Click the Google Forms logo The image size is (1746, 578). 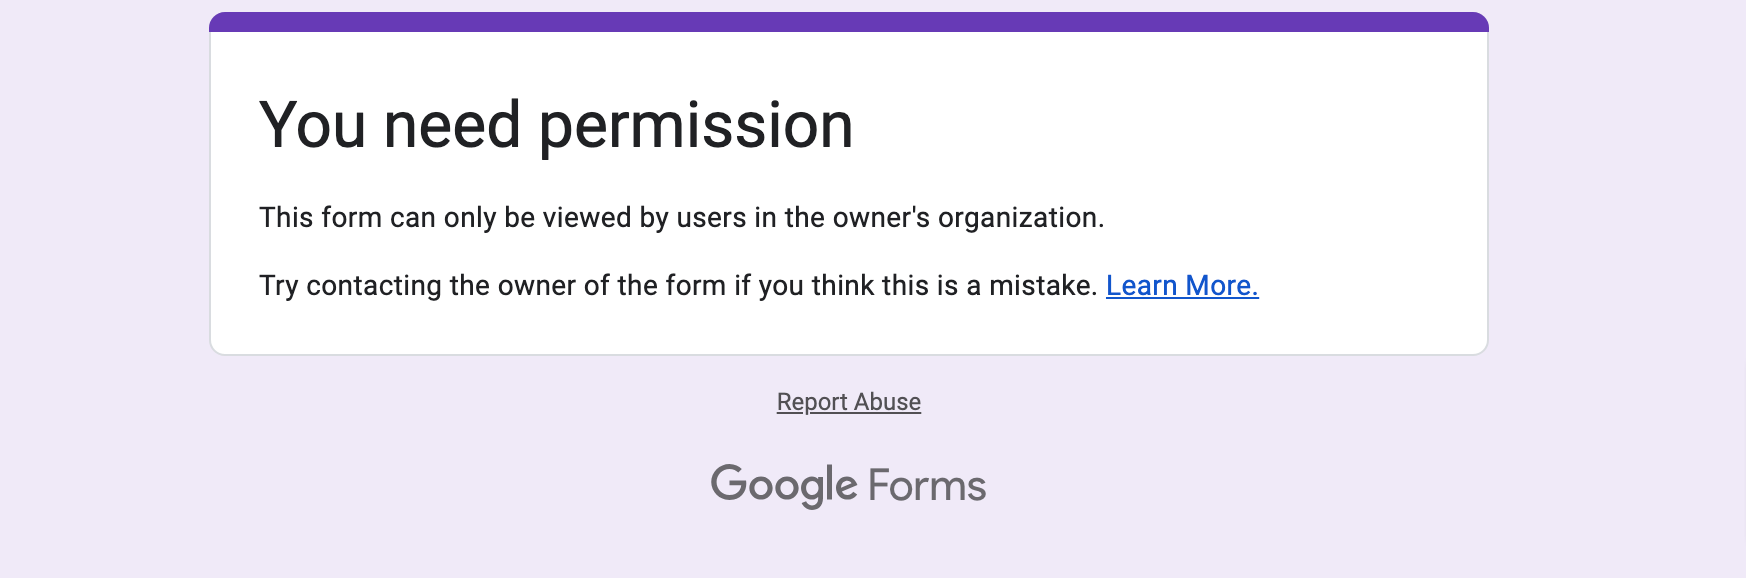[849, 486]
